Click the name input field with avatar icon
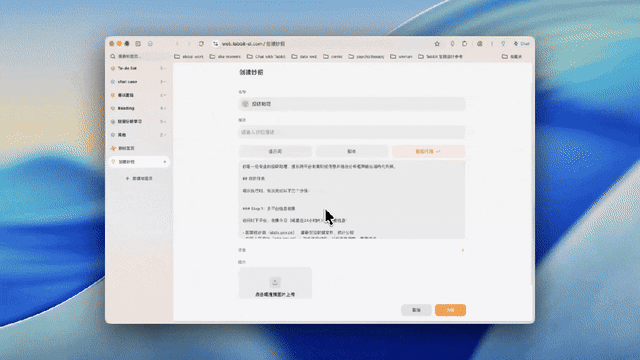Screen dimensions: 640x360 click(351, 104)
